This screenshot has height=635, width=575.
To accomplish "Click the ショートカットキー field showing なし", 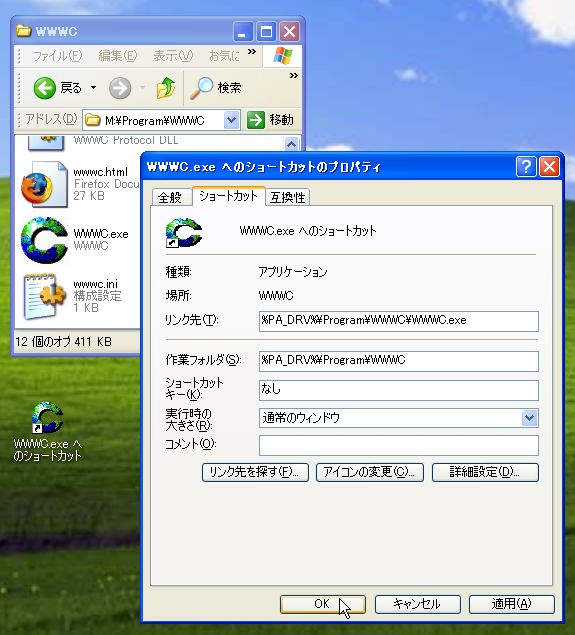I will (398, 390).
